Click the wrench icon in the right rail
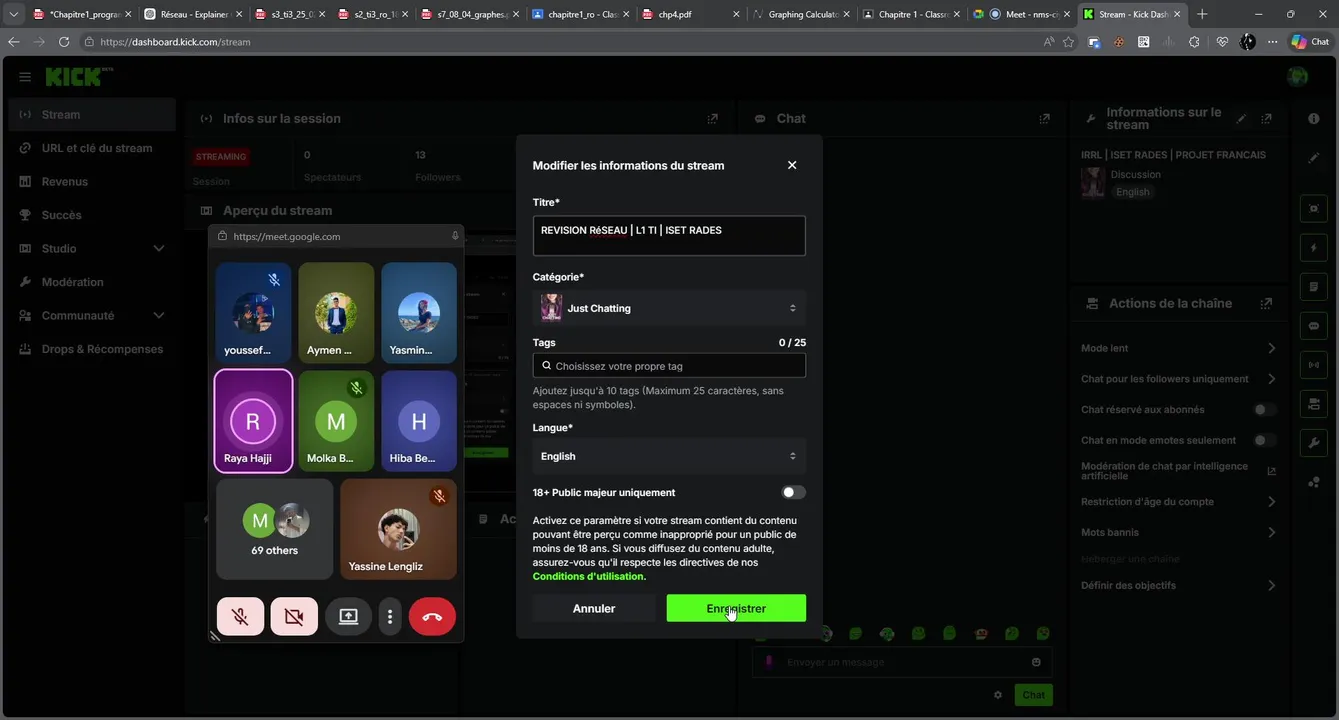Image resolution: width=1339 pixels, height=720 pixels. coord(1314,443)
